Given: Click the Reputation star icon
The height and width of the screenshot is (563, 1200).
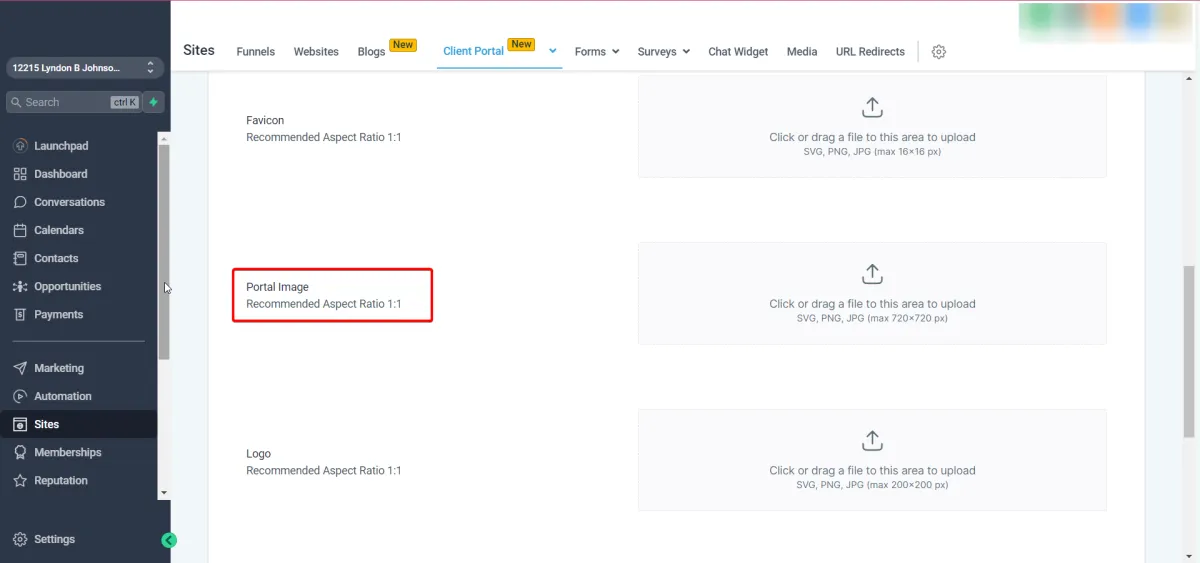Looking at the screenshot, I should coord(20,480).
